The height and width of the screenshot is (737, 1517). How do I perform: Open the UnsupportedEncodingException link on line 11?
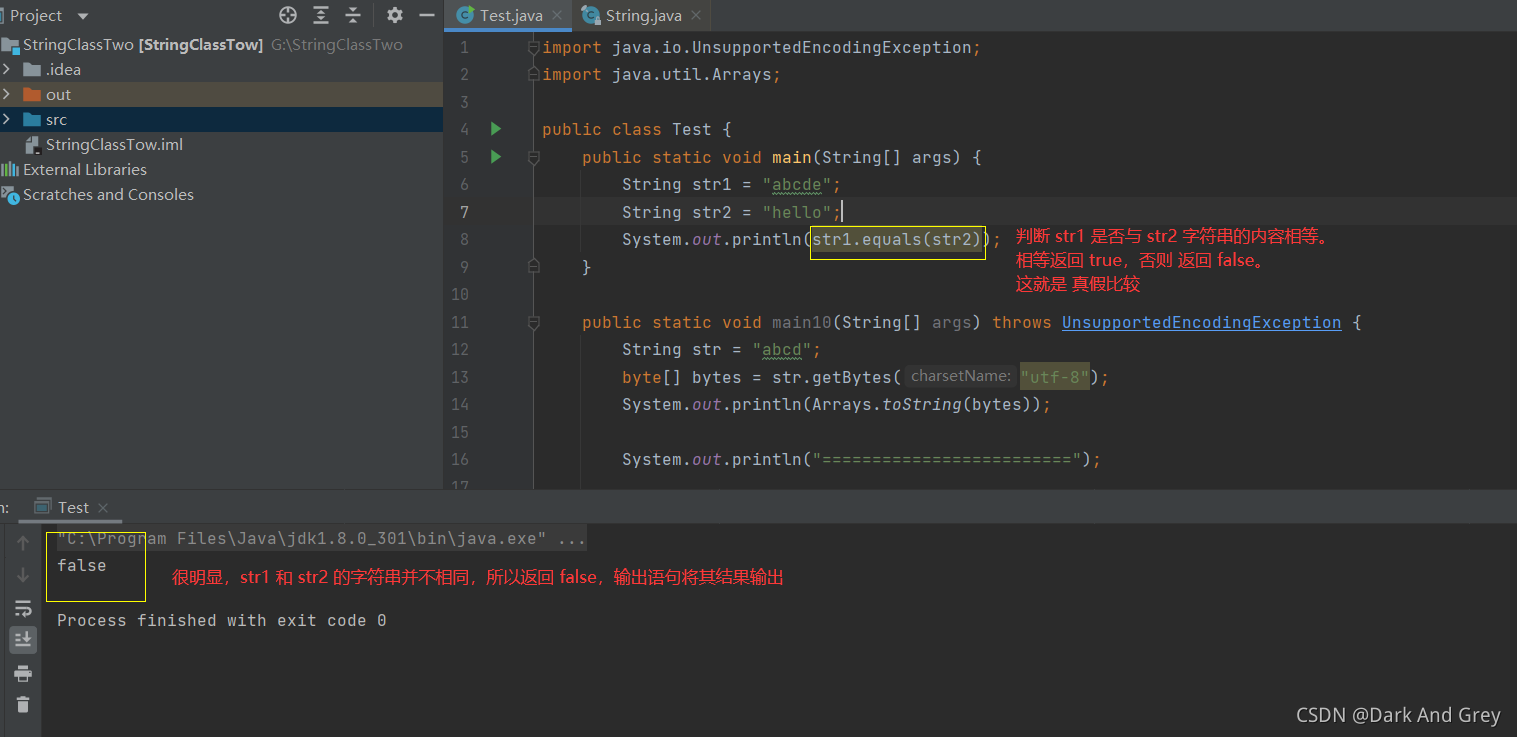point(1201,322)
